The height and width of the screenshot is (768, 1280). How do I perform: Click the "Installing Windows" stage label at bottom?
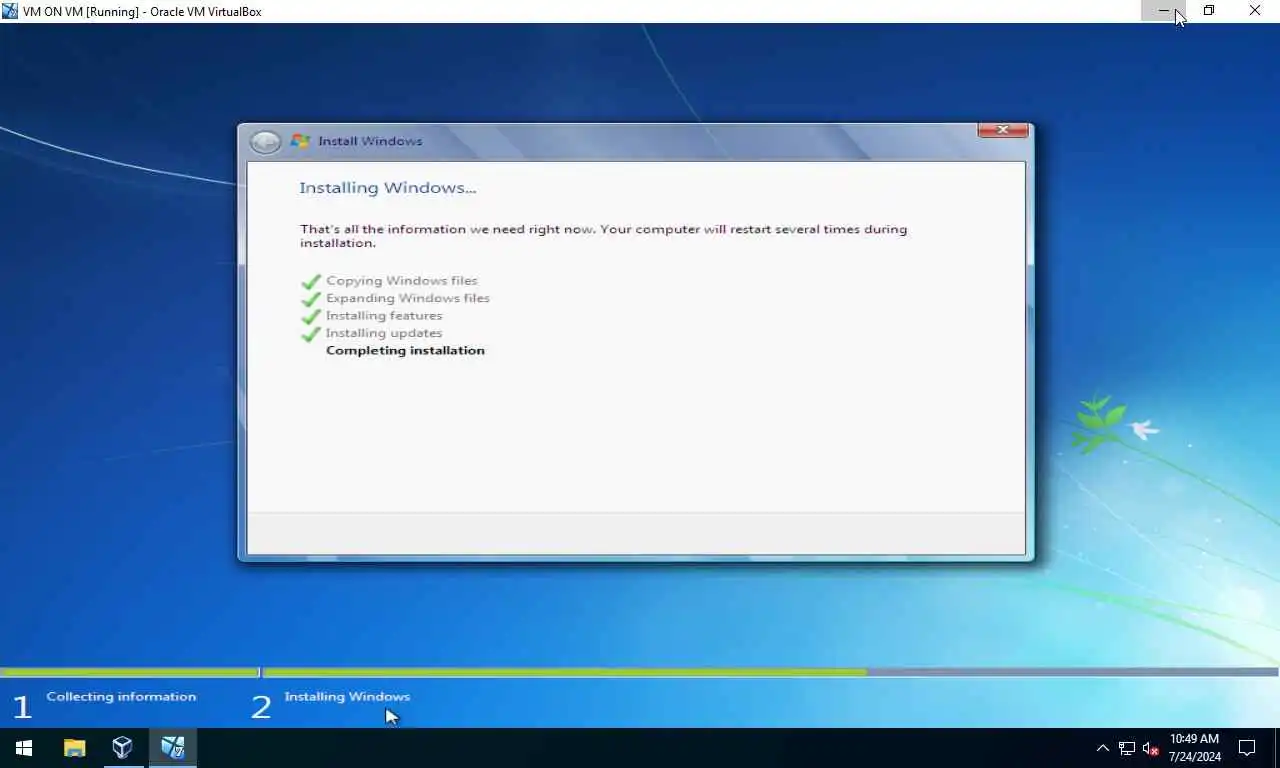(x=347, y=697)
